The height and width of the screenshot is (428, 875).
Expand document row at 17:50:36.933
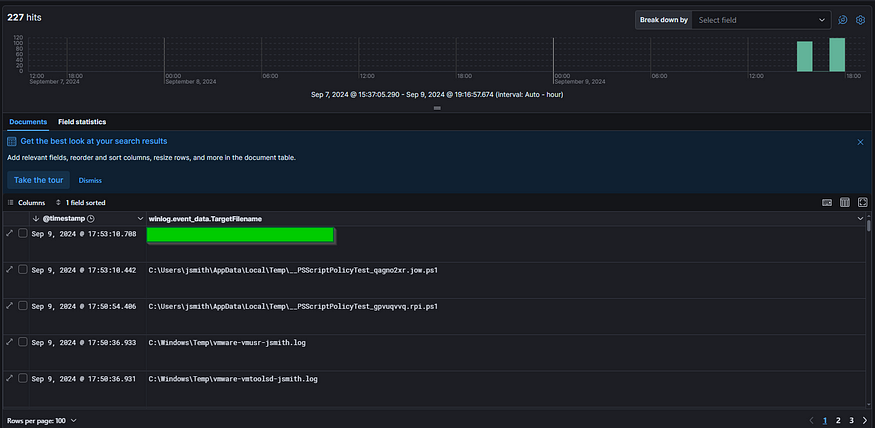pyautogui.click(x=9, y=342)
